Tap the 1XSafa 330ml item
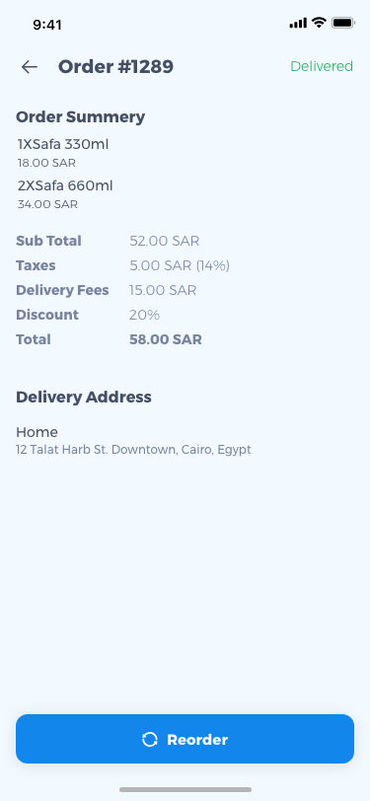 [x=63, y=145]
